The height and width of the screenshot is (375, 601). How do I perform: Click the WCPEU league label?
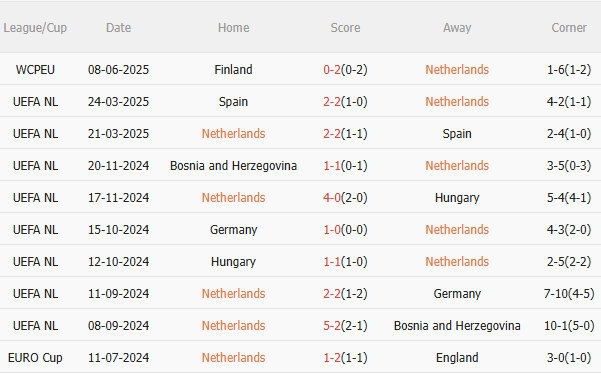point(35,69)
